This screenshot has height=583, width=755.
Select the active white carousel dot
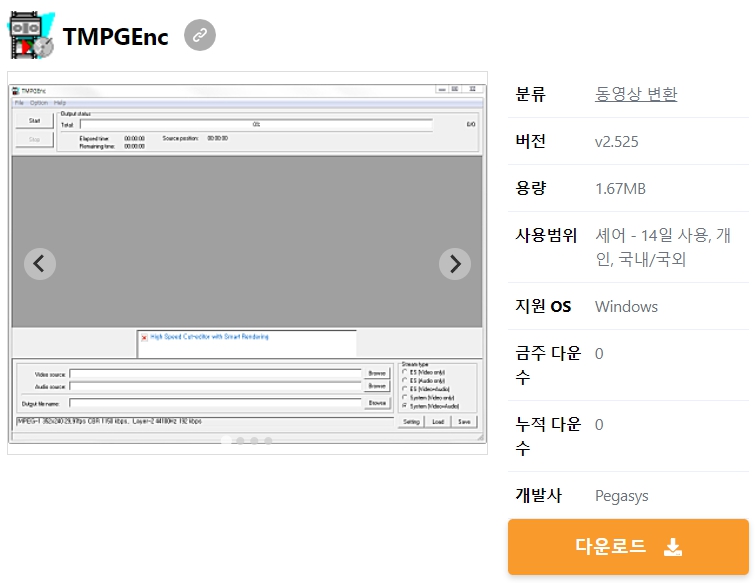pos(226,440)
